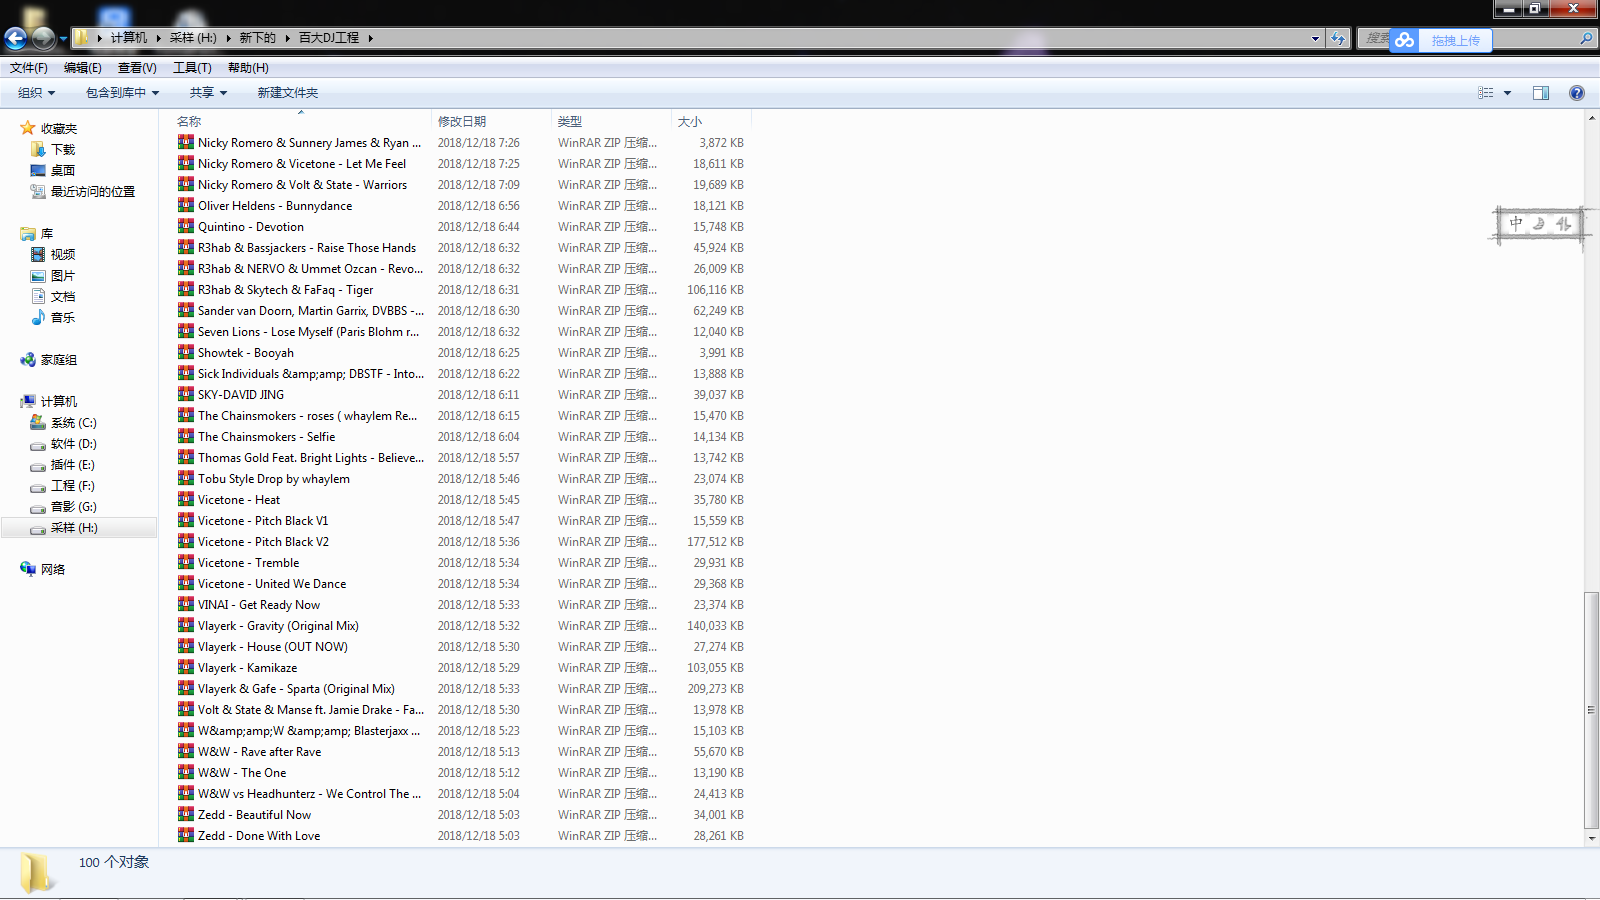Click the New Folder button
1600x900 pixels.
point(287,93)
